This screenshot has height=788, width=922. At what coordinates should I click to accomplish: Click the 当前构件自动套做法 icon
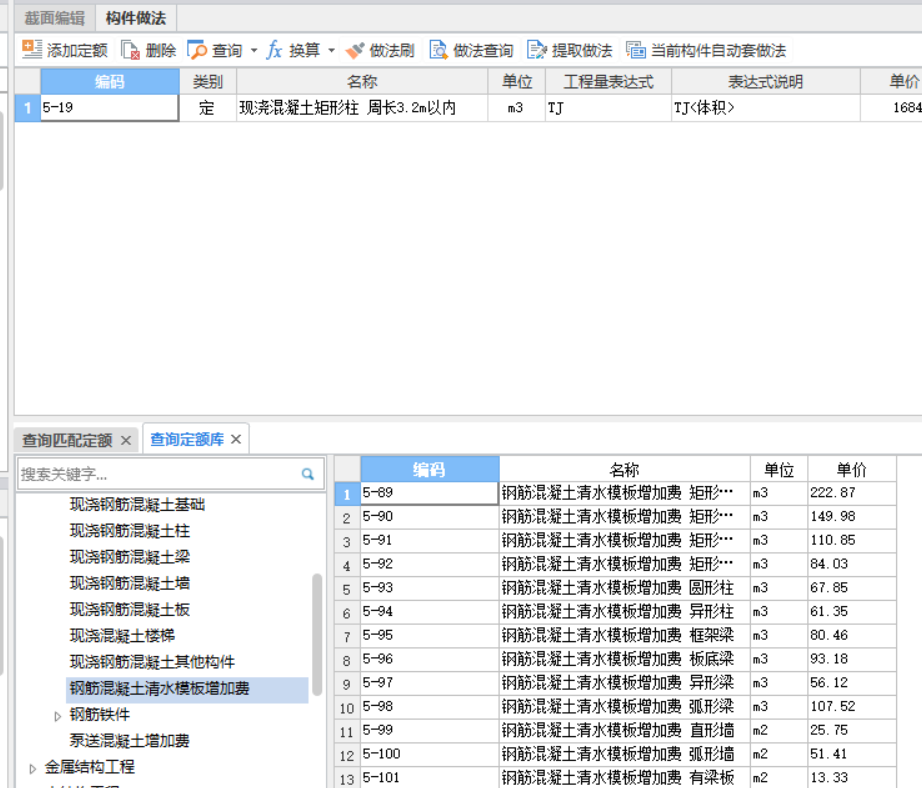tap(636, 51)
